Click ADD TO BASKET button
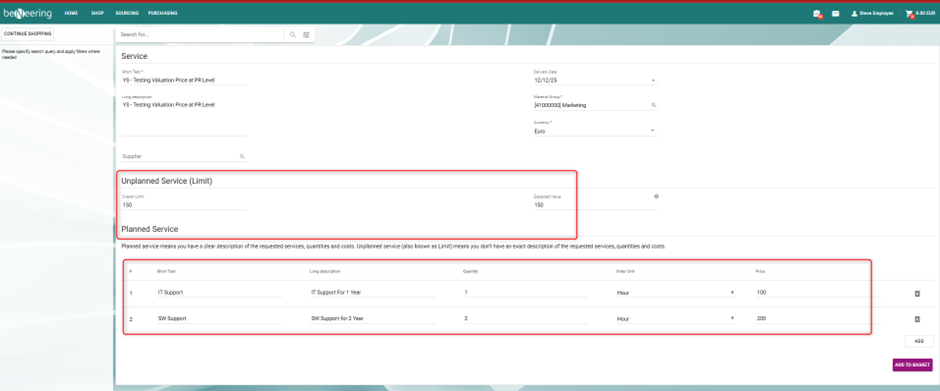940x391 pixels. pos(912,365)
